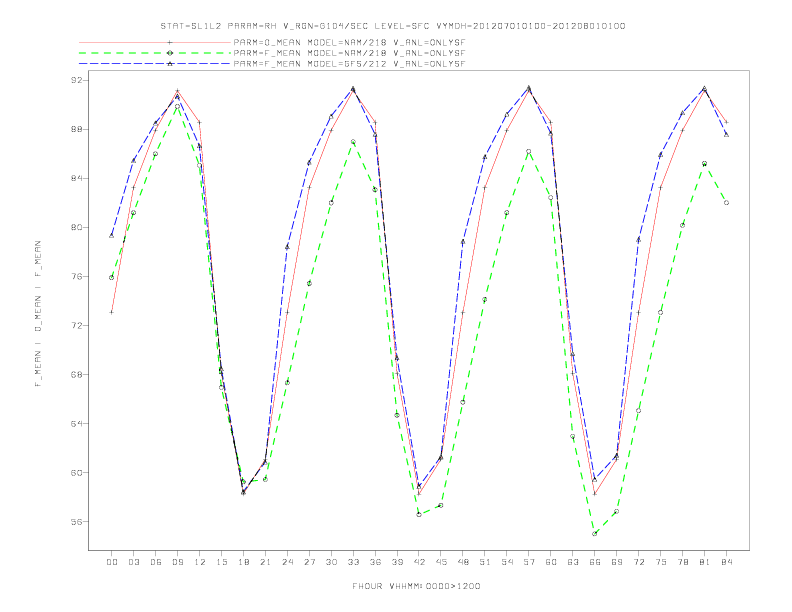Click the x-axis title FHOUR VHHMM:0000>1200

416,586
